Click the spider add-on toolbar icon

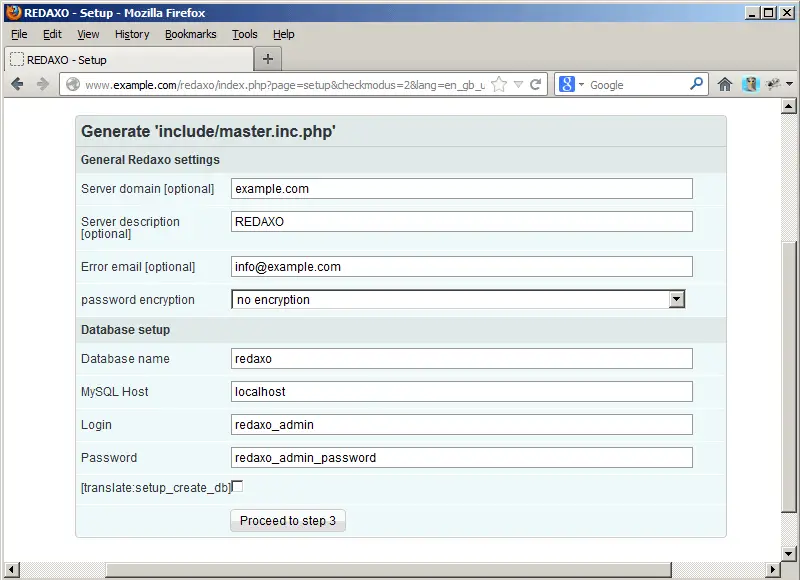(x=773, y=84)
